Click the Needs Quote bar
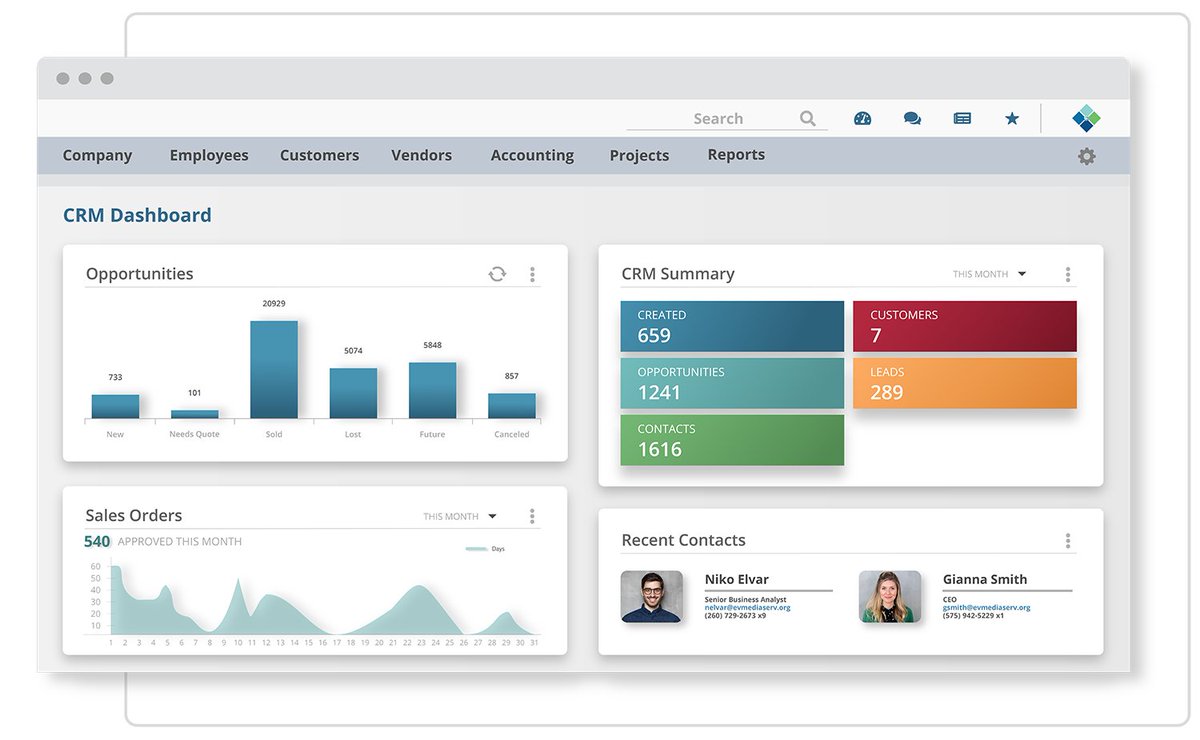 [194, 414]
